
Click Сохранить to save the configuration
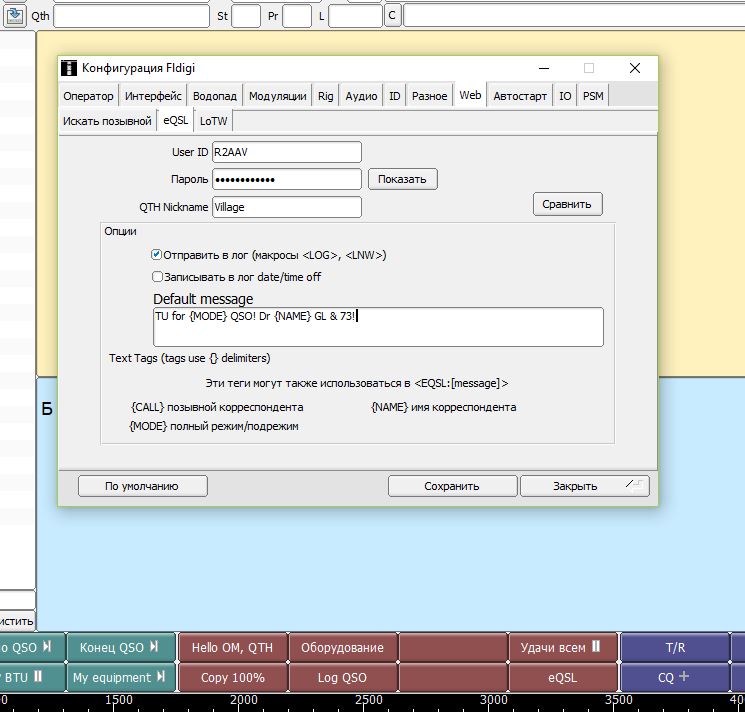pos(451,486)
